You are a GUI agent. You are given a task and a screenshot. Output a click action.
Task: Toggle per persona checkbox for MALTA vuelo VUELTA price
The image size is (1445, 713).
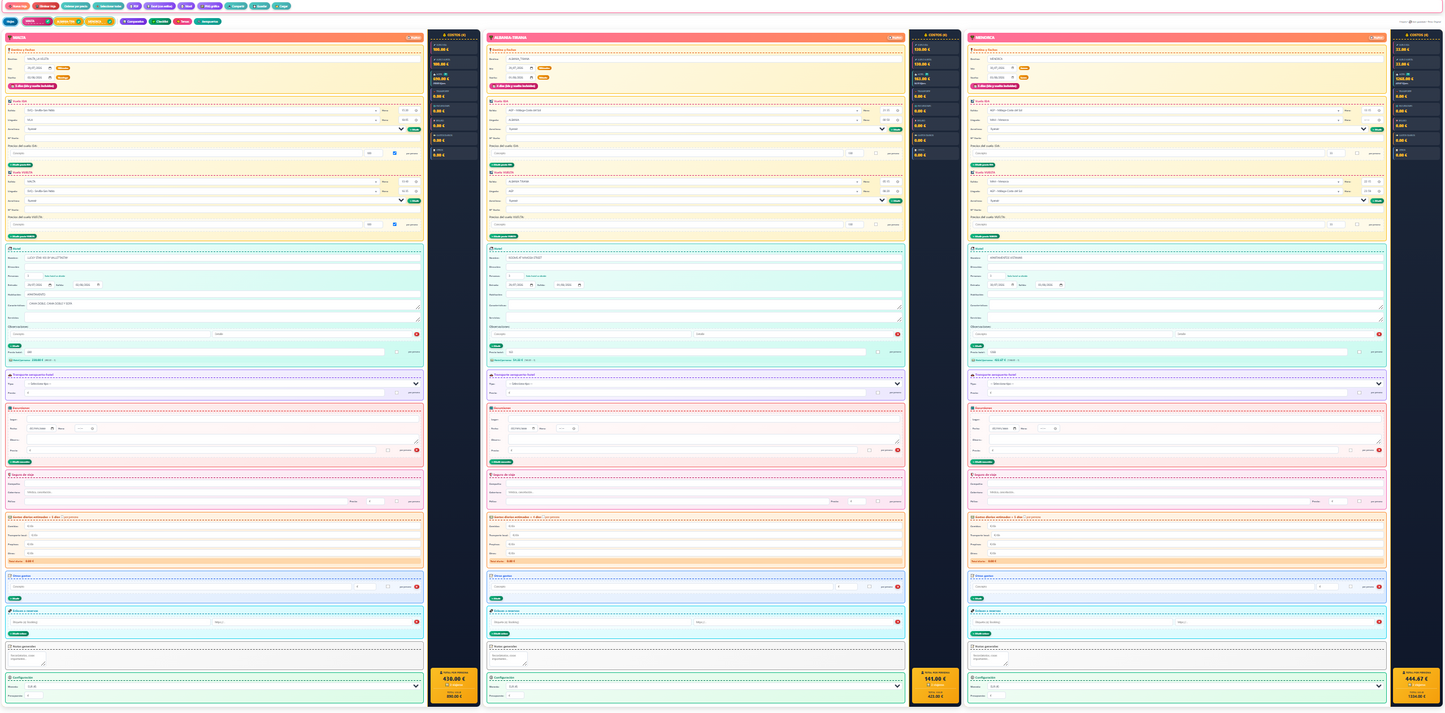click(x=395, y=224)
